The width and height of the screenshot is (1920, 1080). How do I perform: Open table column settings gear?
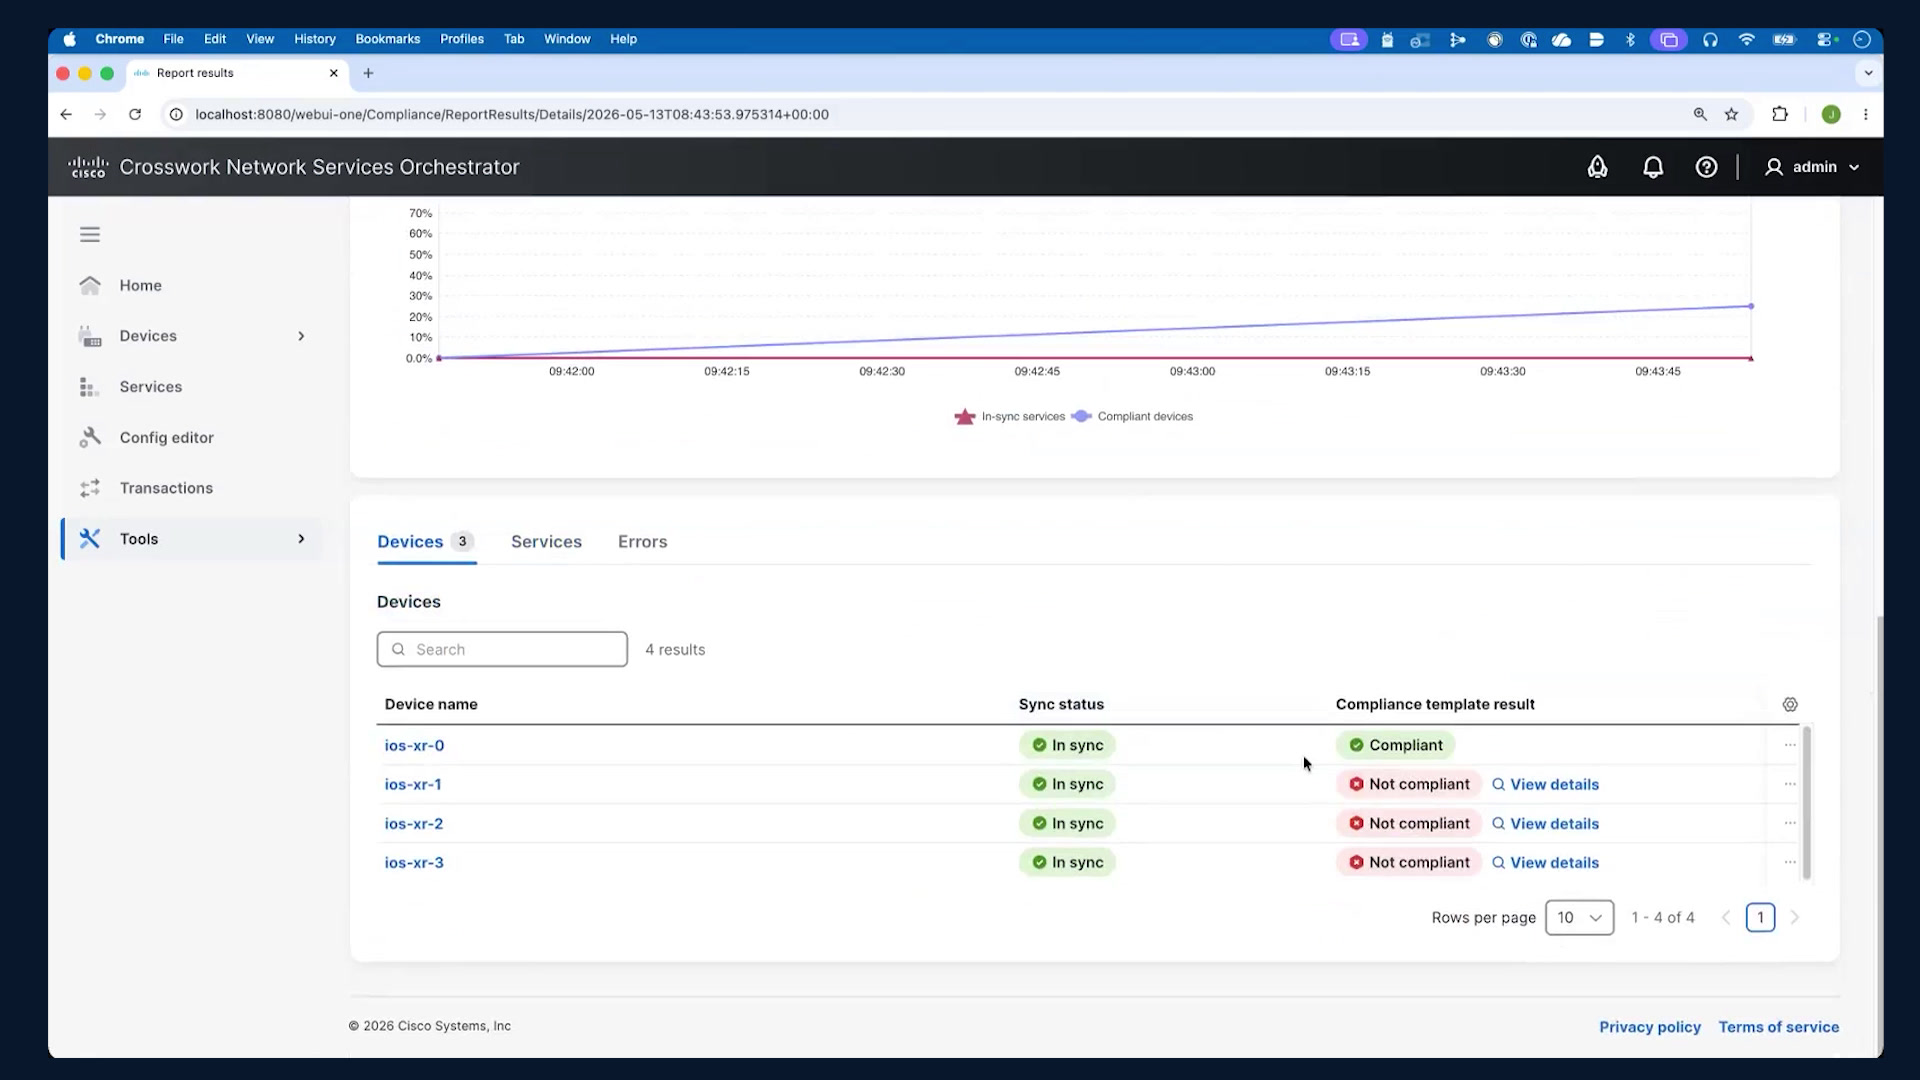[1790, 705]
